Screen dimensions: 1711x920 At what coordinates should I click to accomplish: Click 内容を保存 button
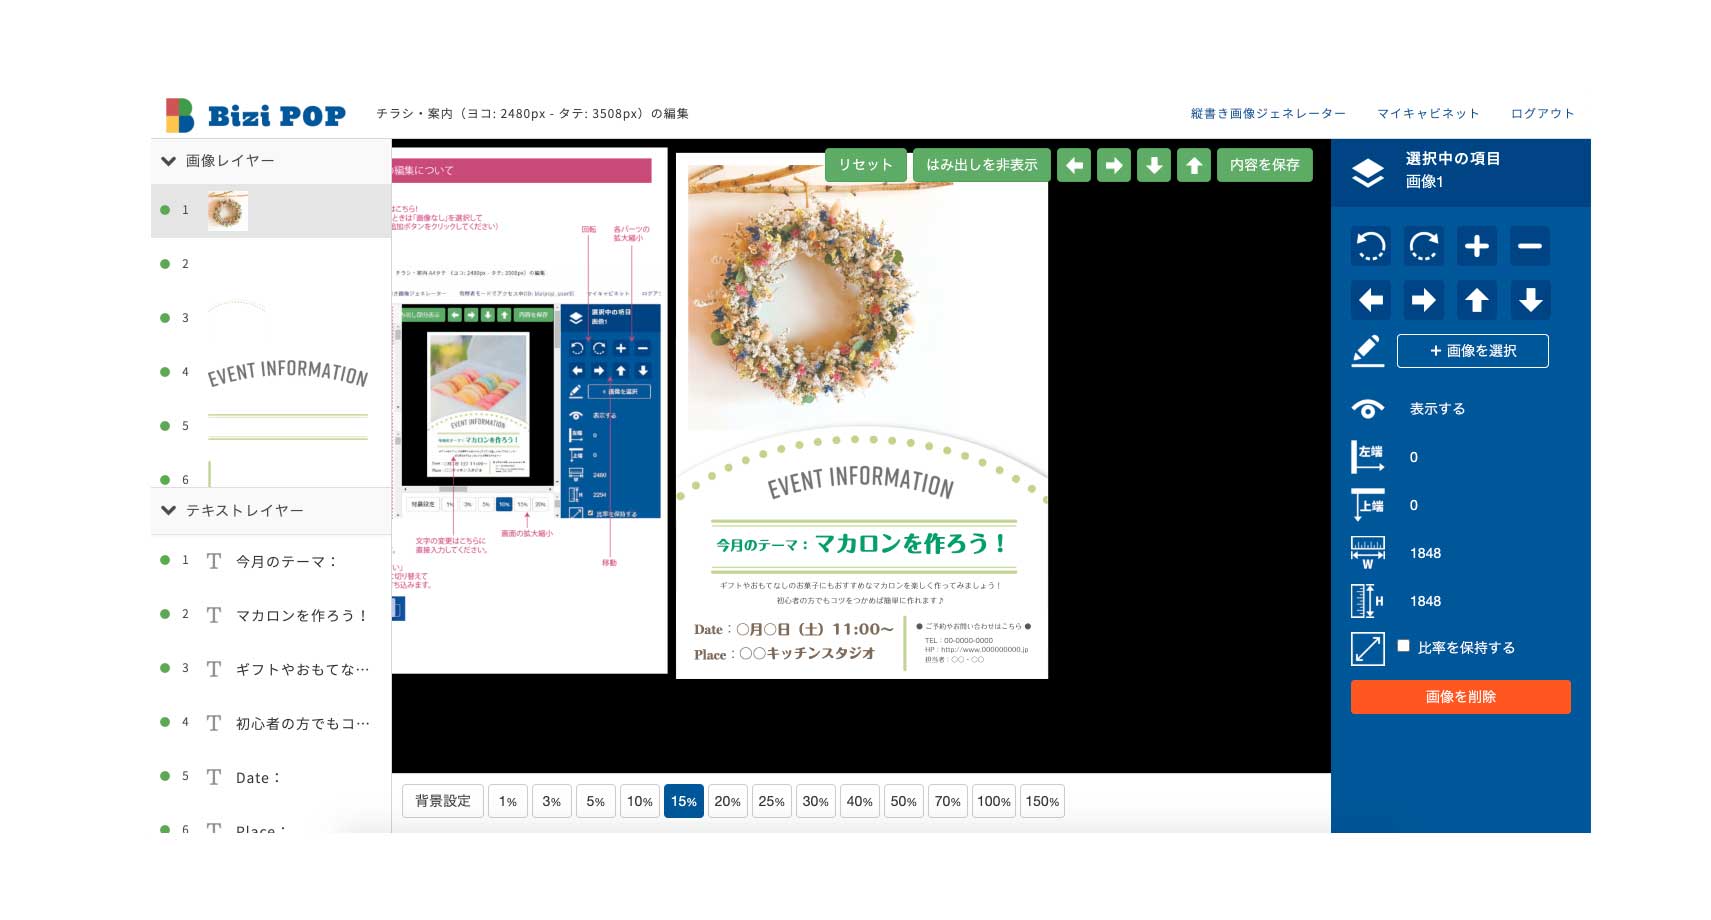[1264, 165]
